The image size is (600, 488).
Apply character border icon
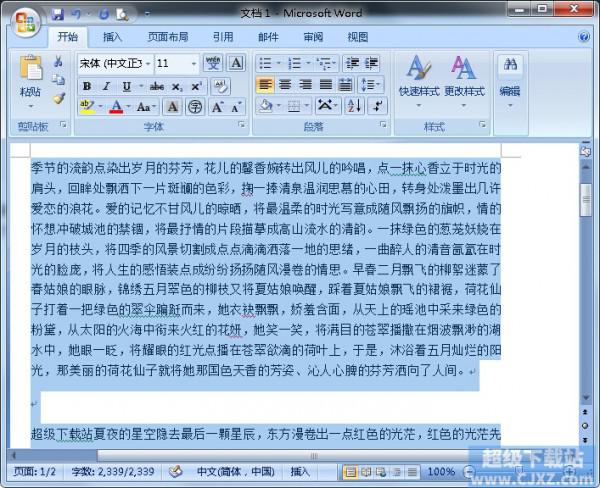236,63
